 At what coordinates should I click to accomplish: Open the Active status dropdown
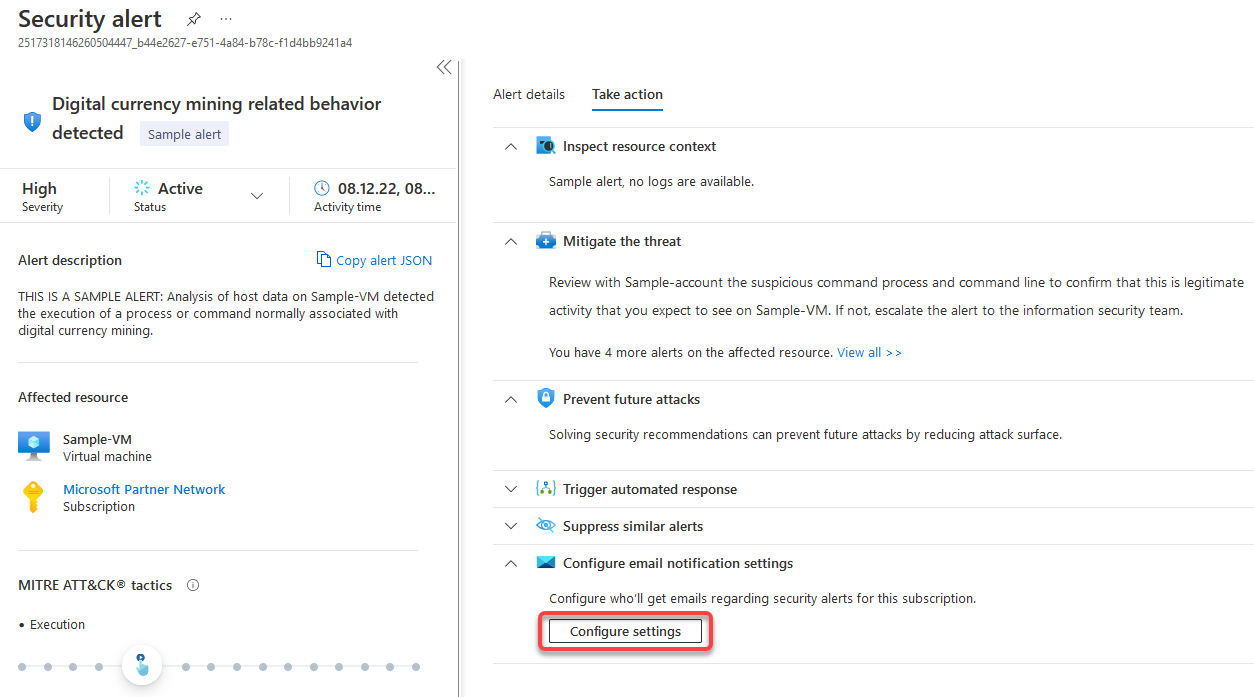257,195
